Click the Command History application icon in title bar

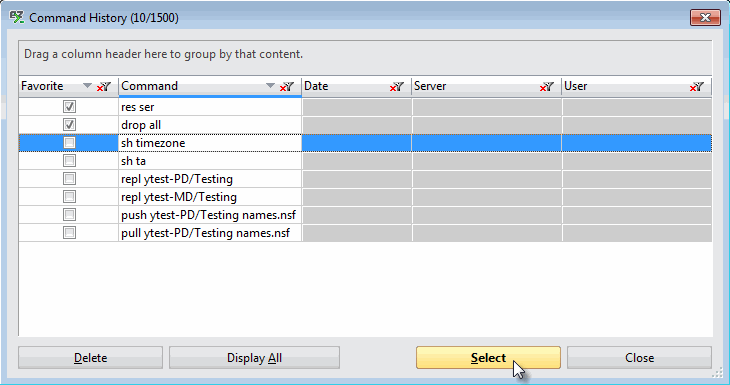(x=17, y=18)
